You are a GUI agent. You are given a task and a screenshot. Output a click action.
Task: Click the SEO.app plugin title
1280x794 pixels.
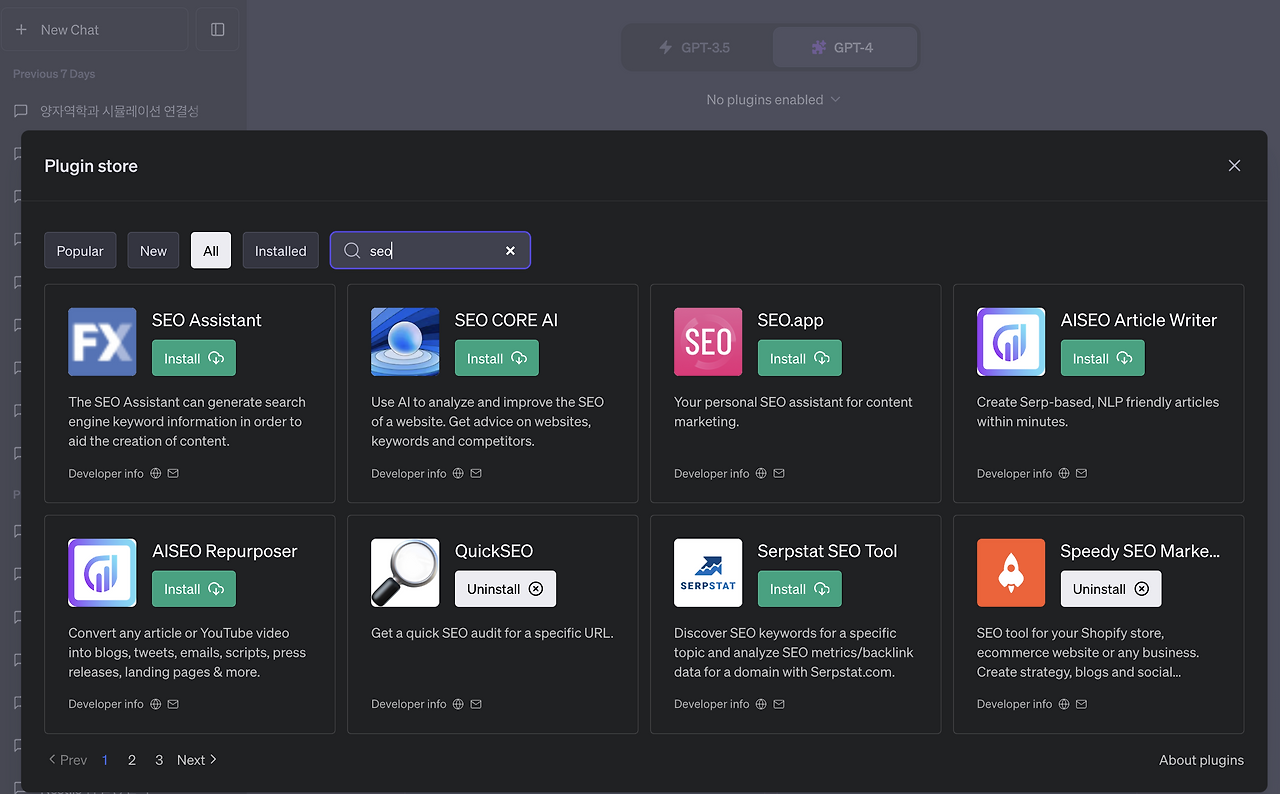point(790,320)
